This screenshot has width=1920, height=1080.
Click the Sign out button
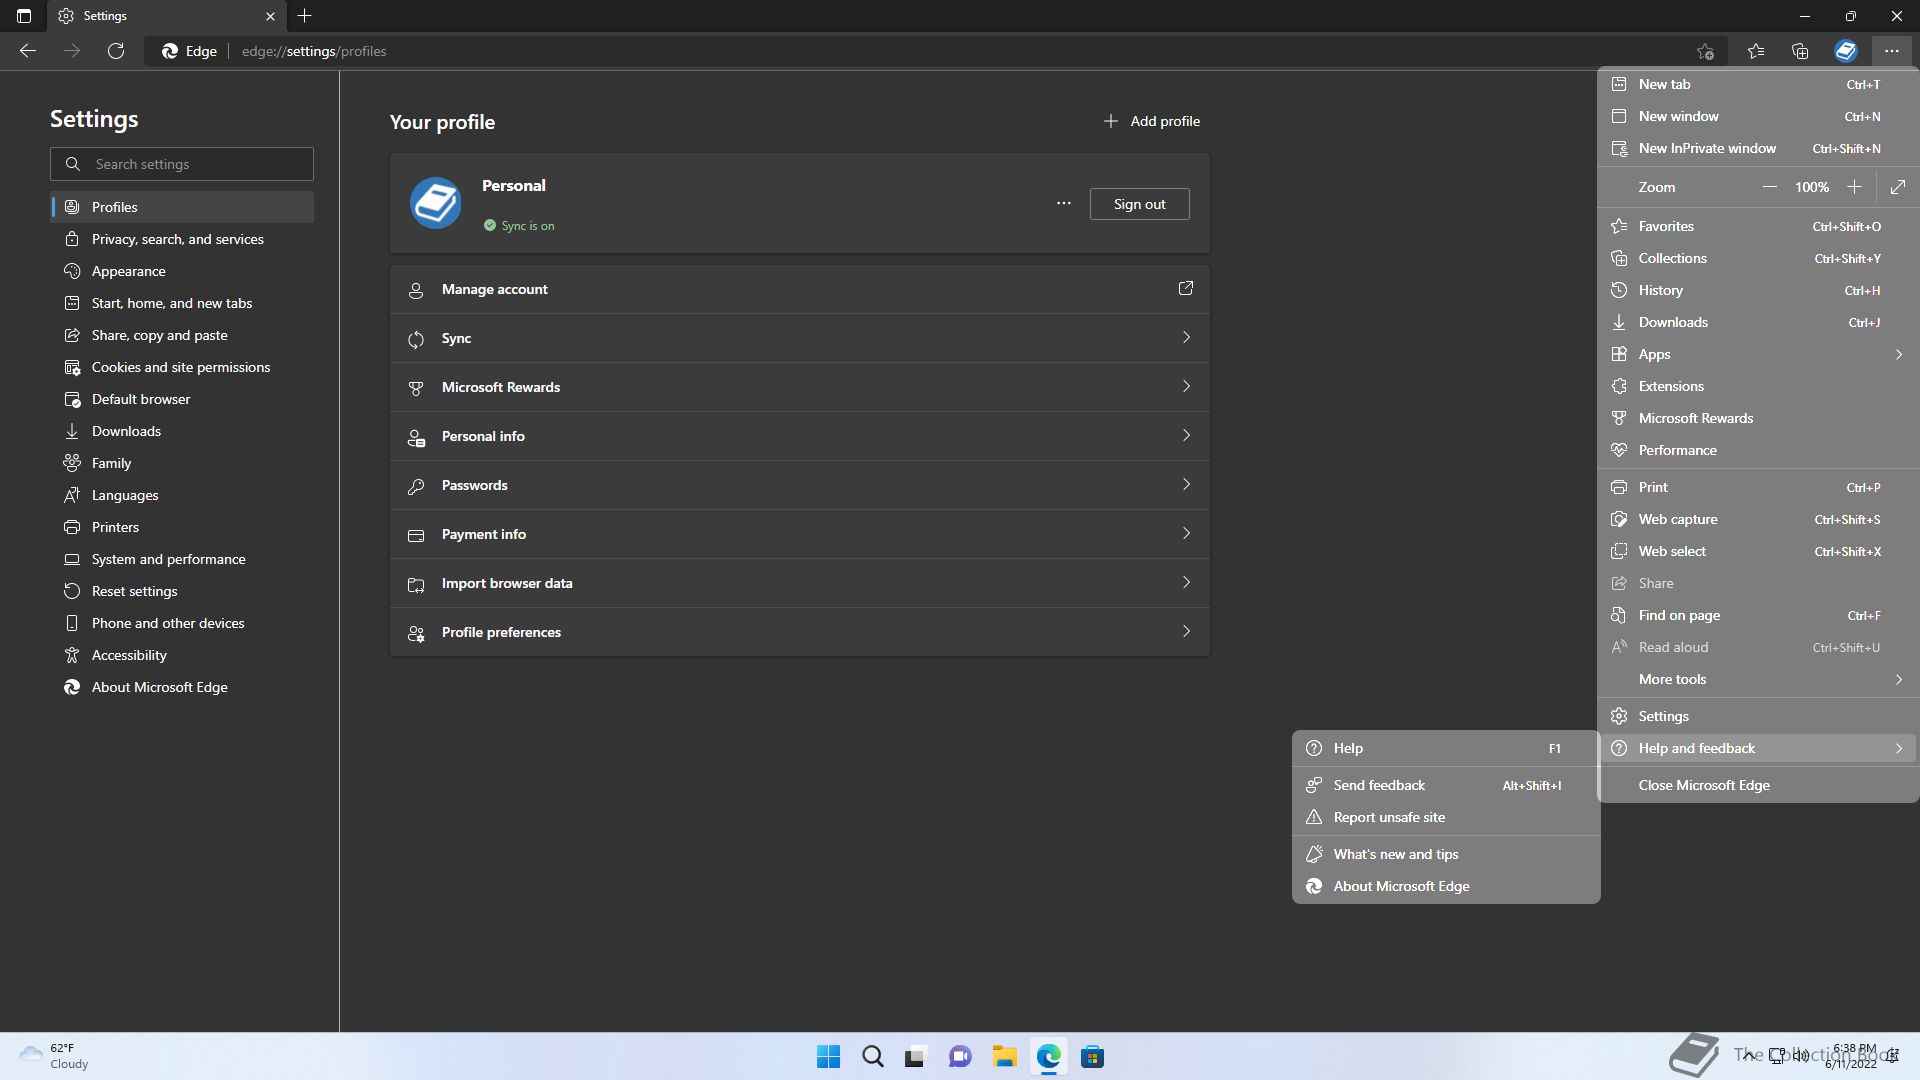pyautogui.click(x=1139, y=204)
